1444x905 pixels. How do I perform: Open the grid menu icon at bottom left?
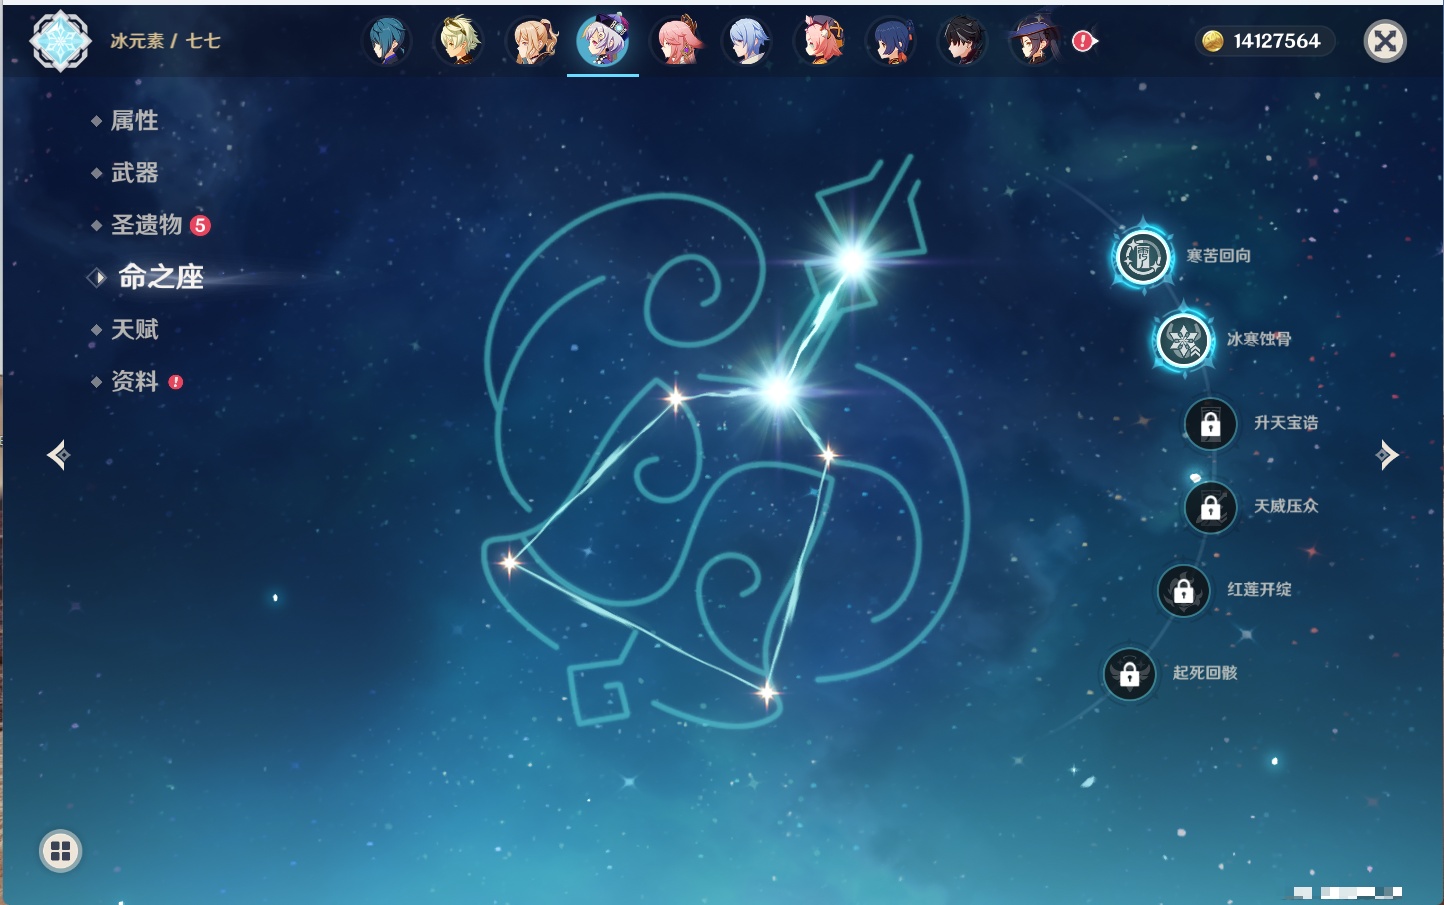pyautogui.click(x=60, y=851)
